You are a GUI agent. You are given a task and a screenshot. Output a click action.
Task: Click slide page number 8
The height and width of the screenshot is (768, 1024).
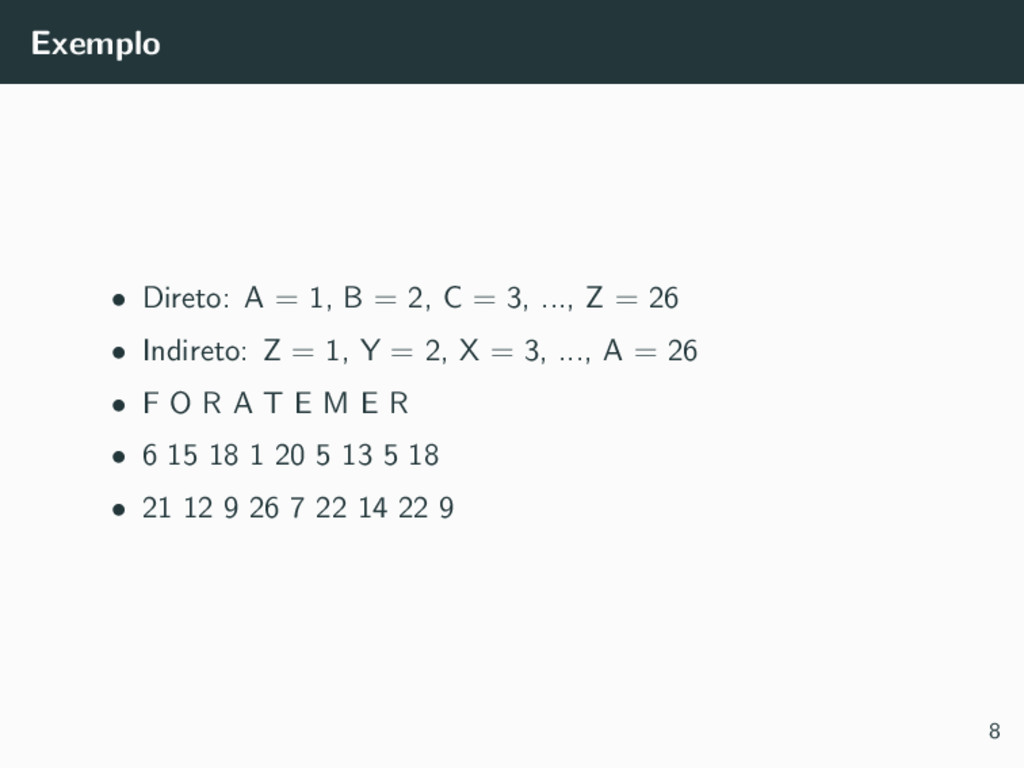(x=994, y=731)
